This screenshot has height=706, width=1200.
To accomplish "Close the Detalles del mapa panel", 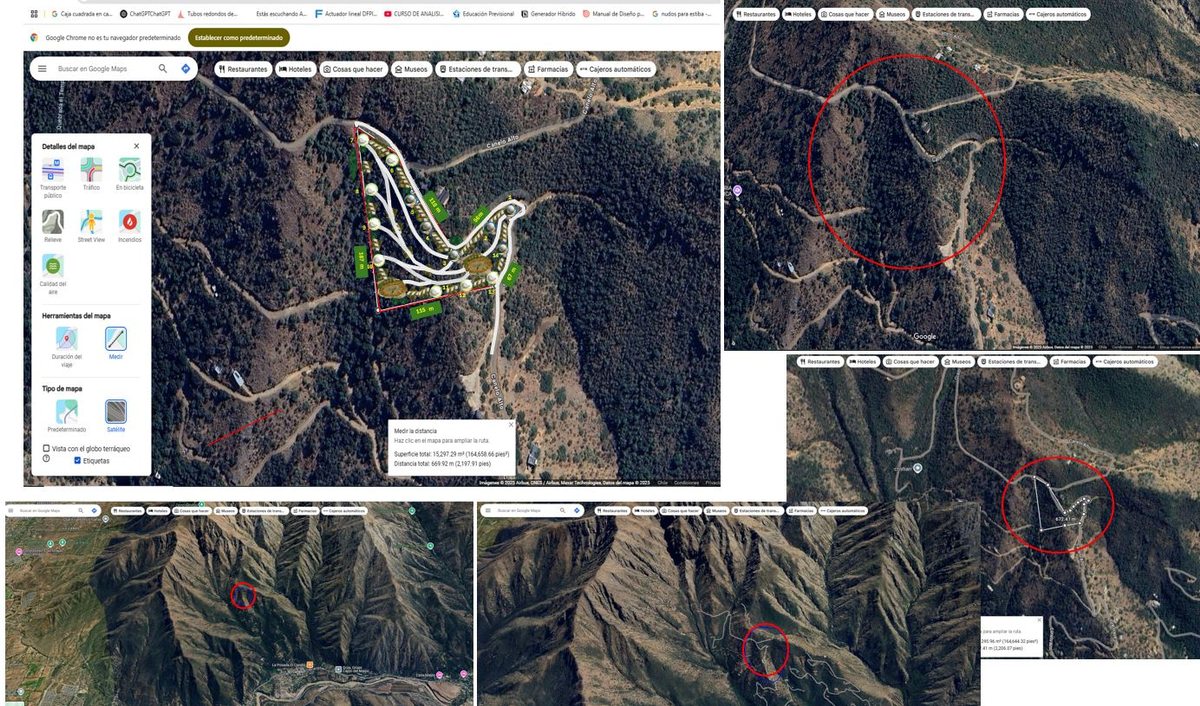I will [137, 146].
